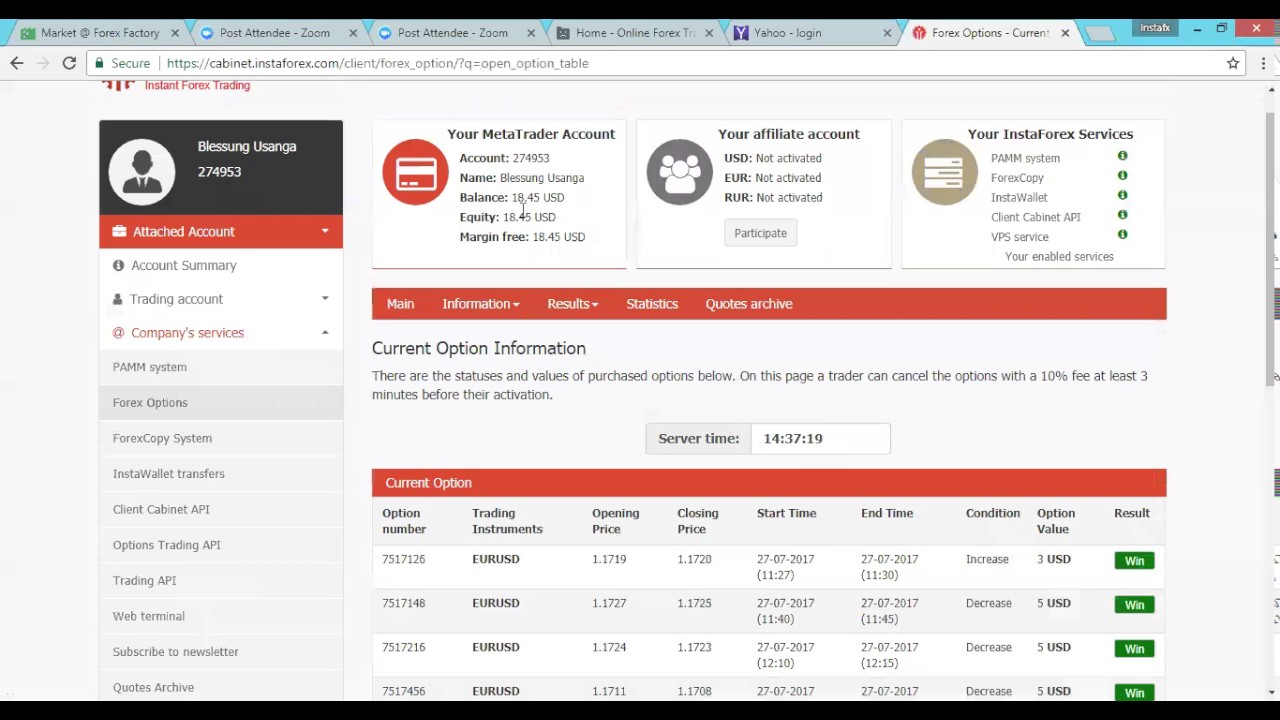Screen dimensions: 1280x720
Task: Open Information dropdown menu
Action: [x=481, y=304]
